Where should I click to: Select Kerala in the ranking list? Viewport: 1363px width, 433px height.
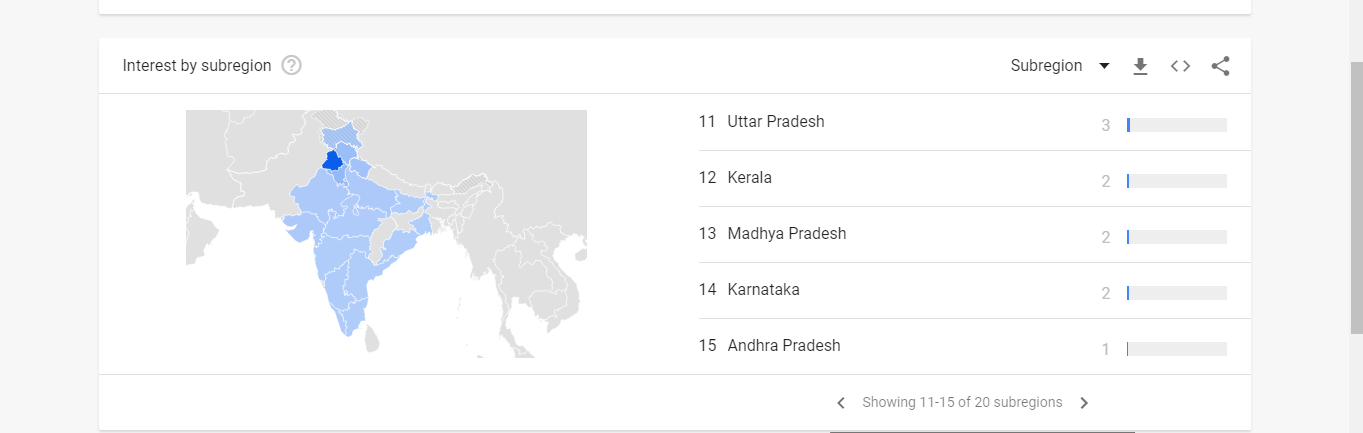pyautogui.click(x=750, y=178)
